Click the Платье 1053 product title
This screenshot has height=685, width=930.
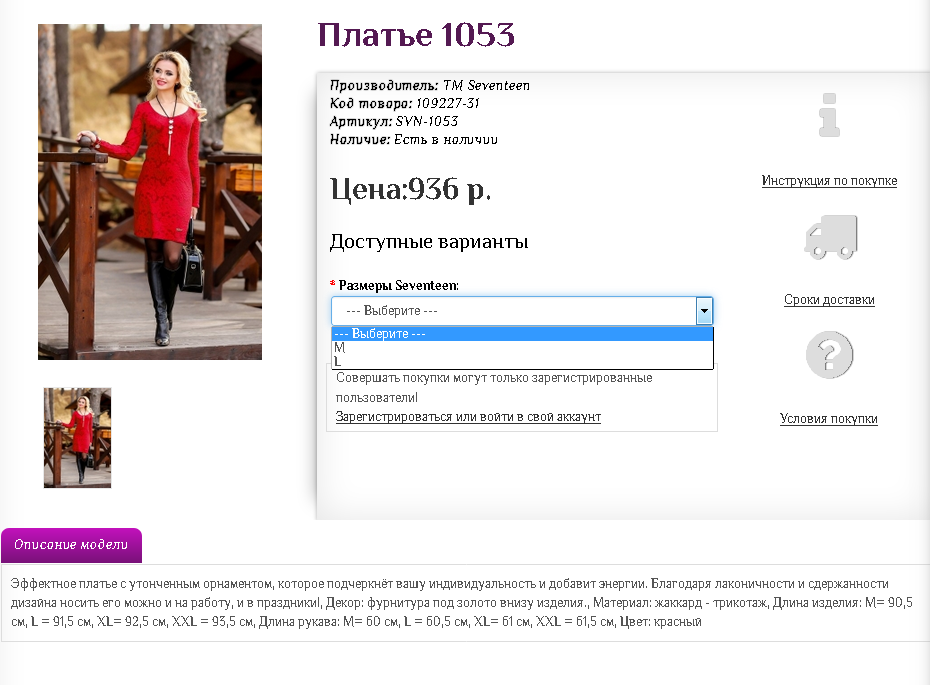click(416, 36)
